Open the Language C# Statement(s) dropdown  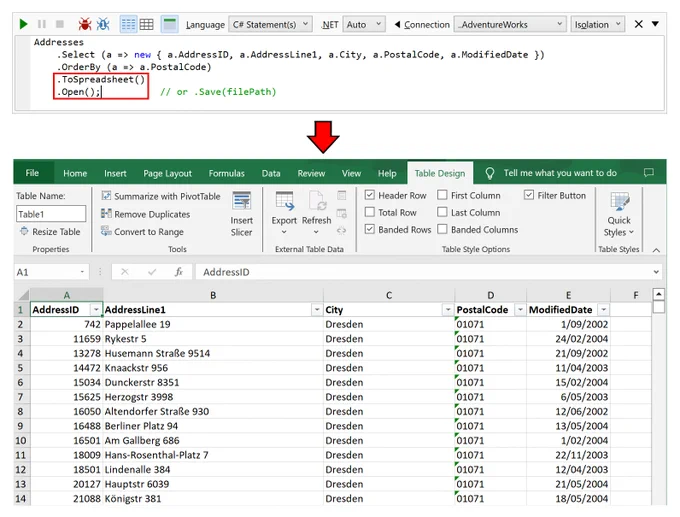[270, 25]
